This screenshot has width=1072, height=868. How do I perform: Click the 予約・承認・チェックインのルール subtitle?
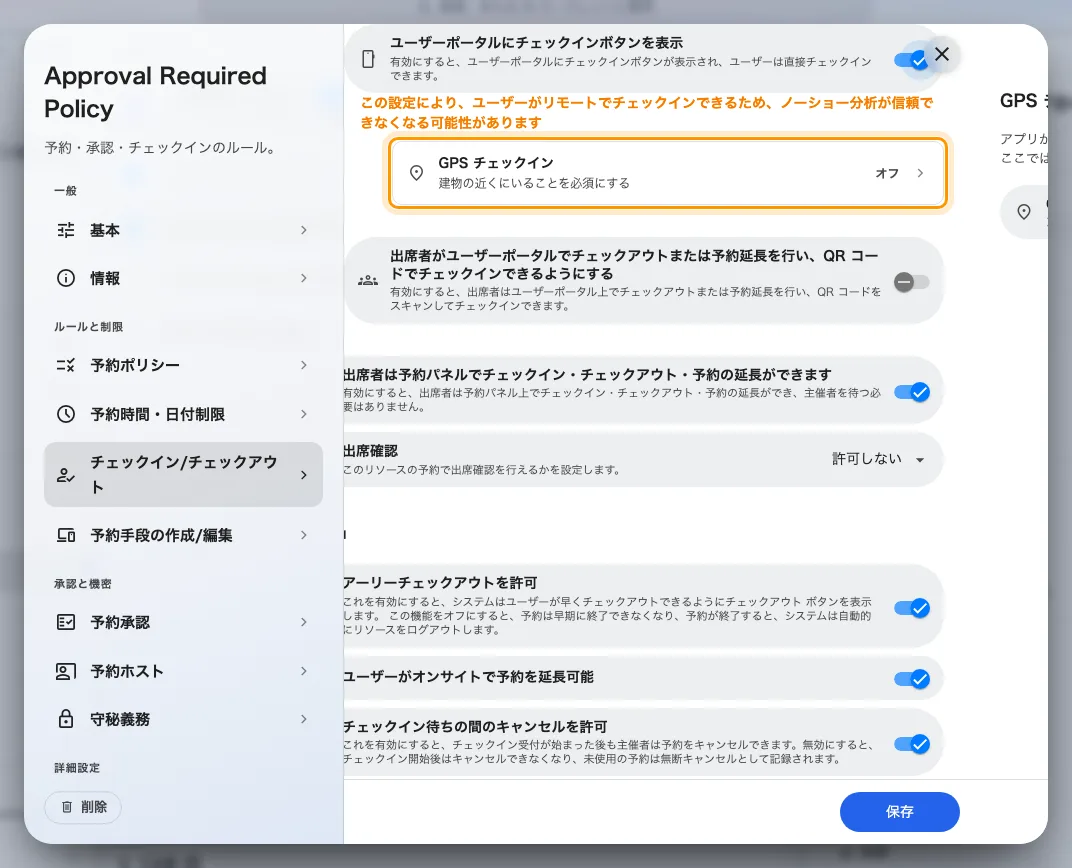point(161,148)
